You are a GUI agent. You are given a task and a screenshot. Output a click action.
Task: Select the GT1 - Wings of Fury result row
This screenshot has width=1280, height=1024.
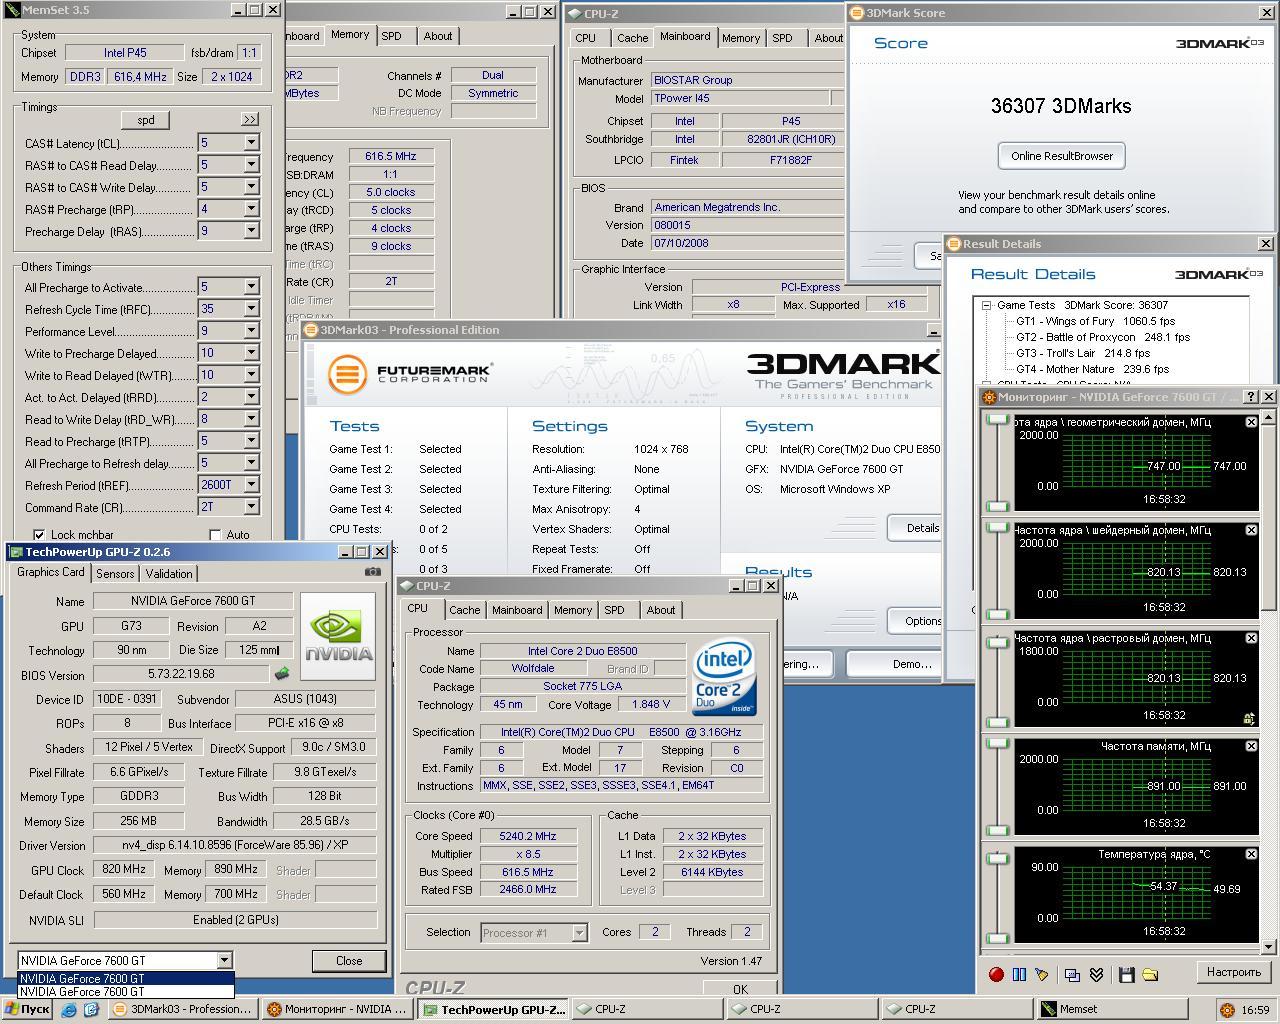1095,321
